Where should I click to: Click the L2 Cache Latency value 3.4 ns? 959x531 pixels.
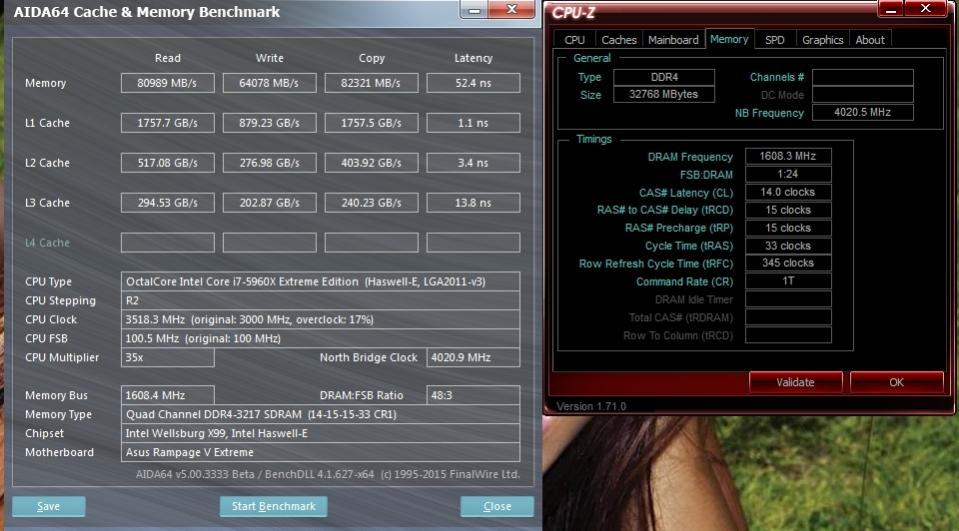pos(473,163)
